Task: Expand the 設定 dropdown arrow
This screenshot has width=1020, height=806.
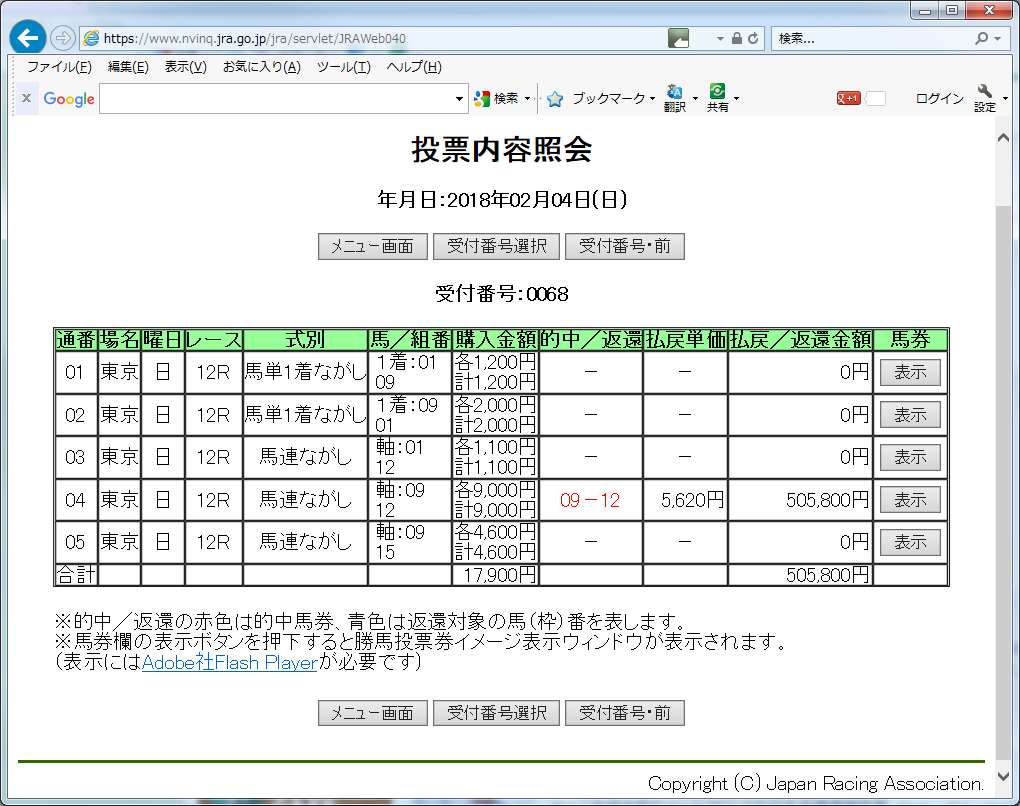Action: click(x=1005, y=99)
